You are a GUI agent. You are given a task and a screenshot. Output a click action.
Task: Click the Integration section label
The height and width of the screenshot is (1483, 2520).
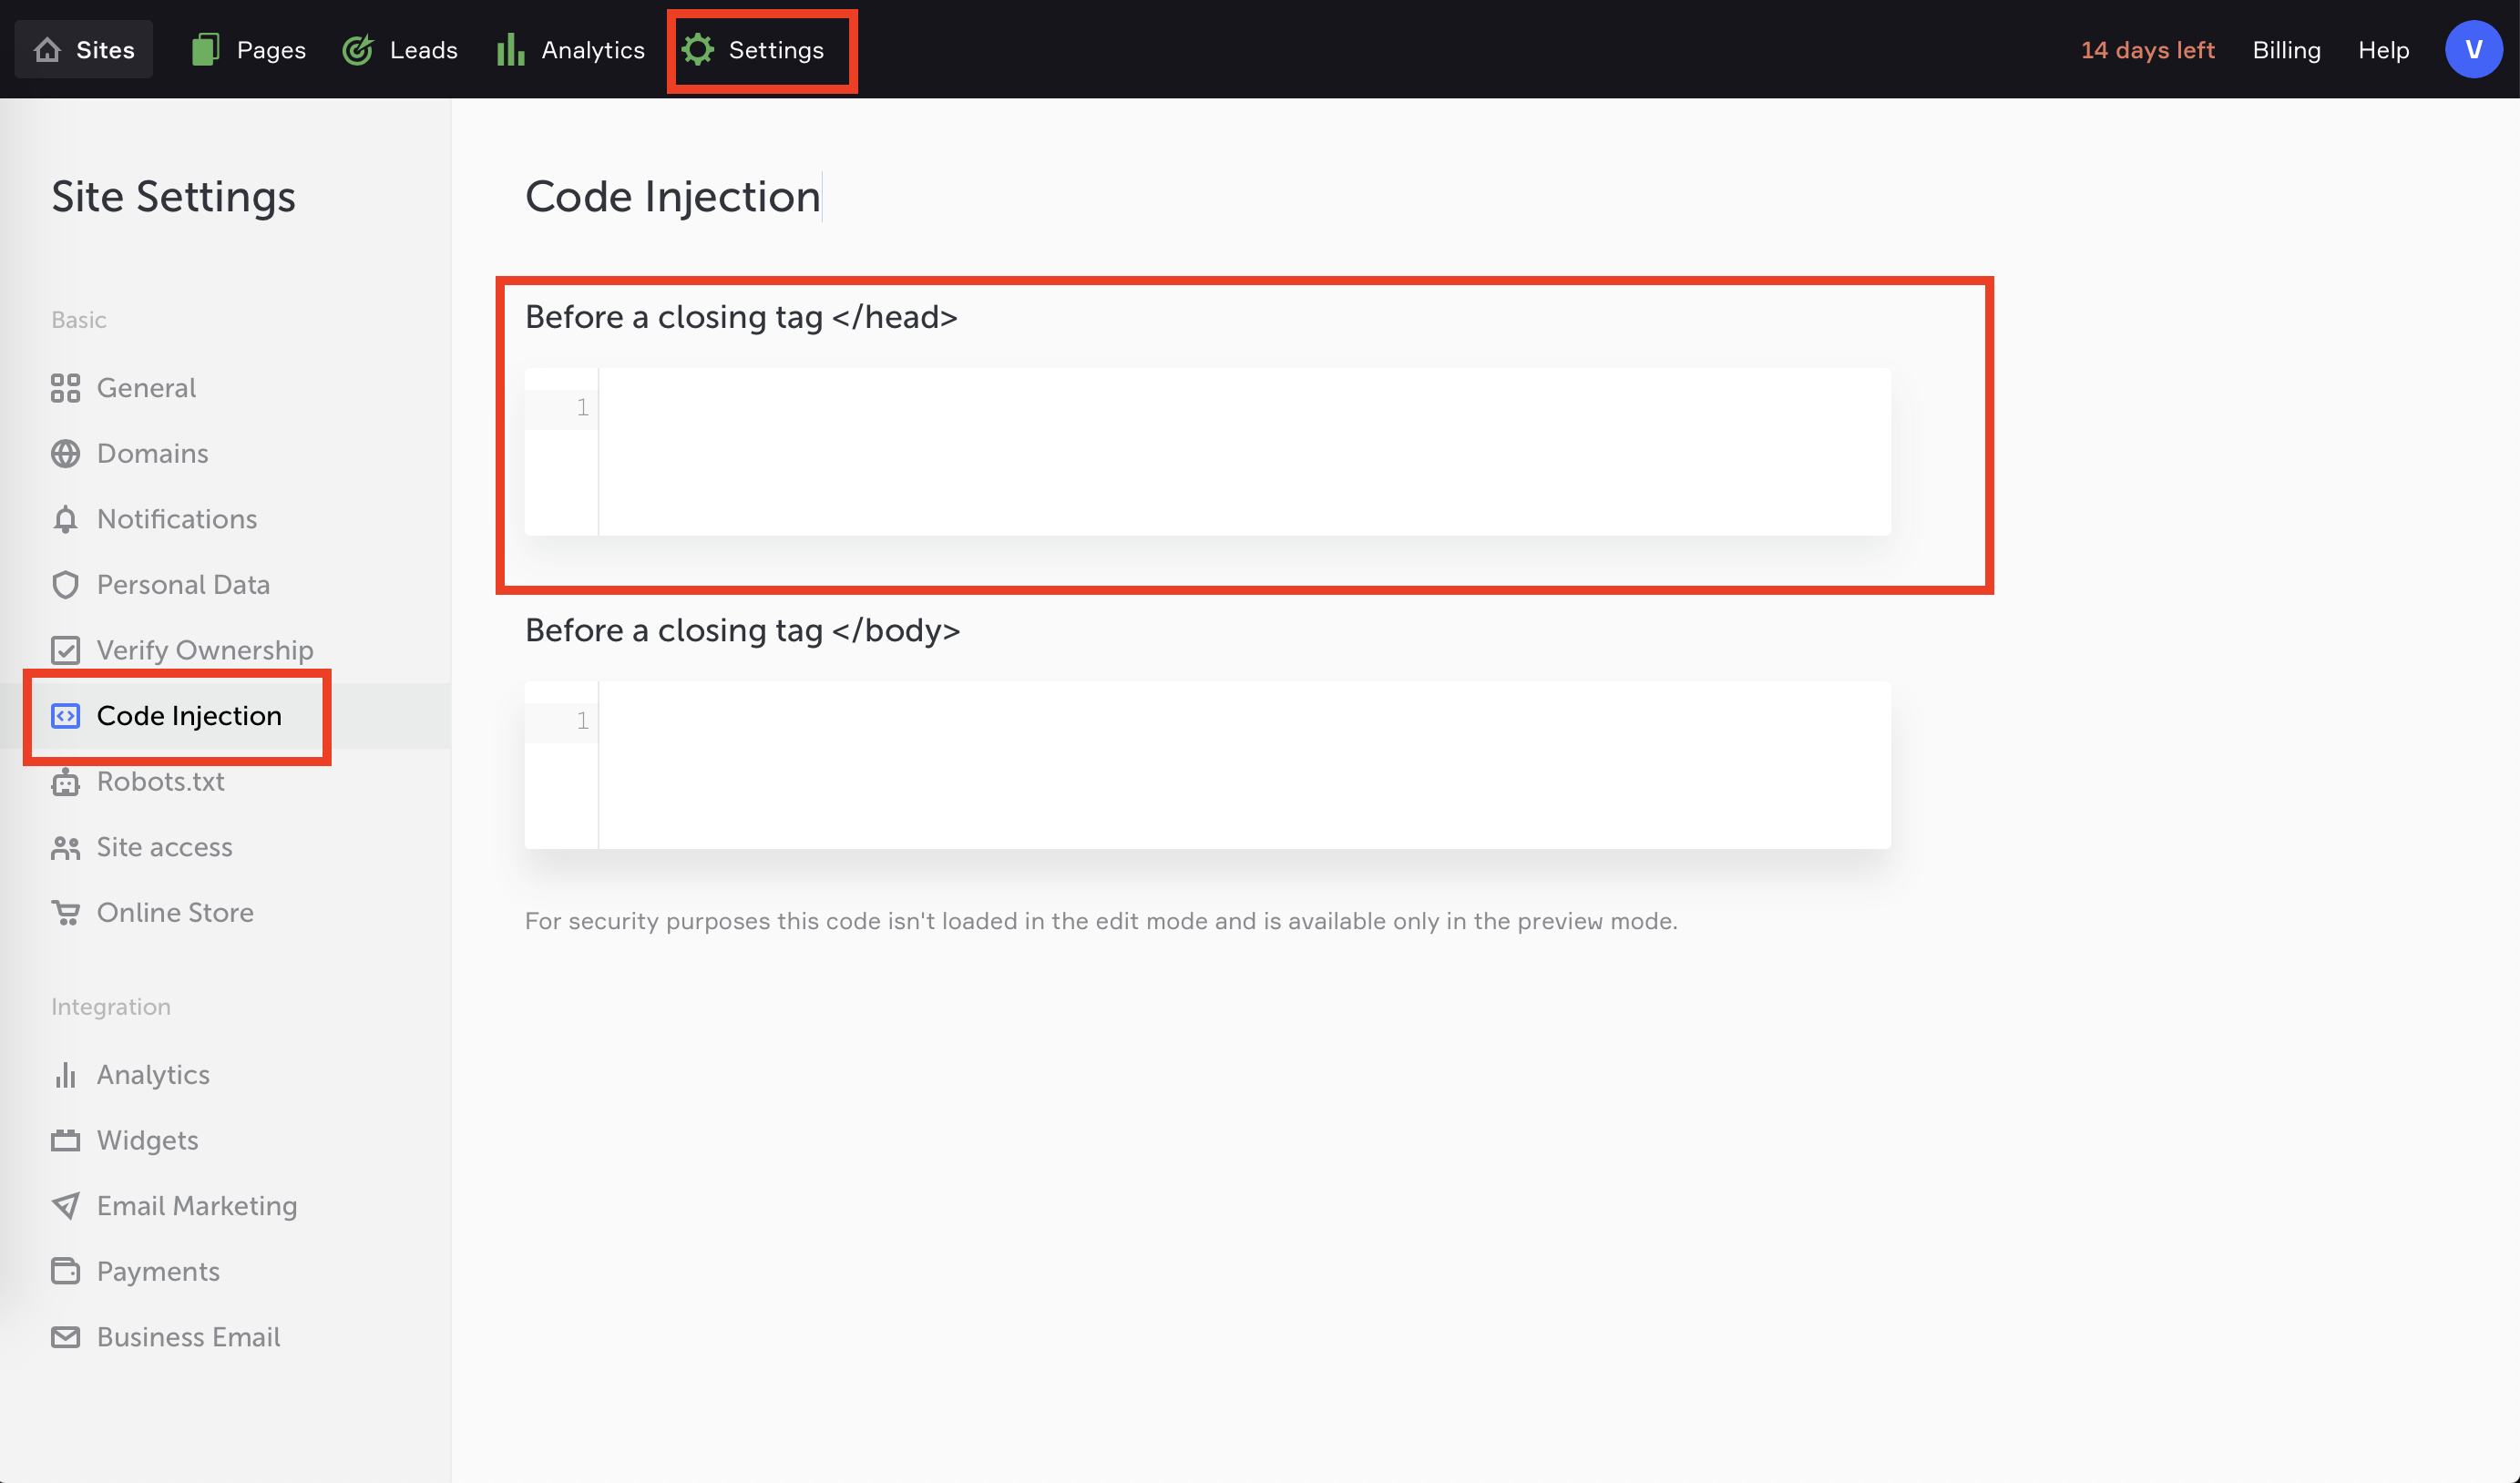(111, 1007)
